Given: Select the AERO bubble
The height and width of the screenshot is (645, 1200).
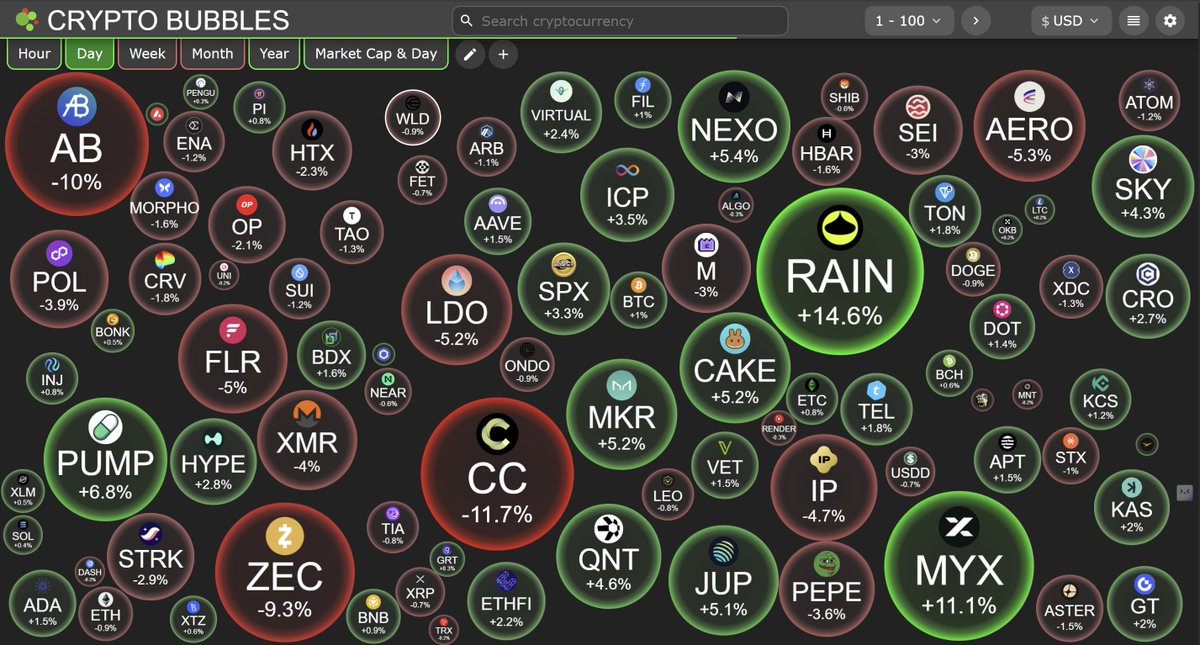Looking at the screenshot, I should pos(1029,124).
